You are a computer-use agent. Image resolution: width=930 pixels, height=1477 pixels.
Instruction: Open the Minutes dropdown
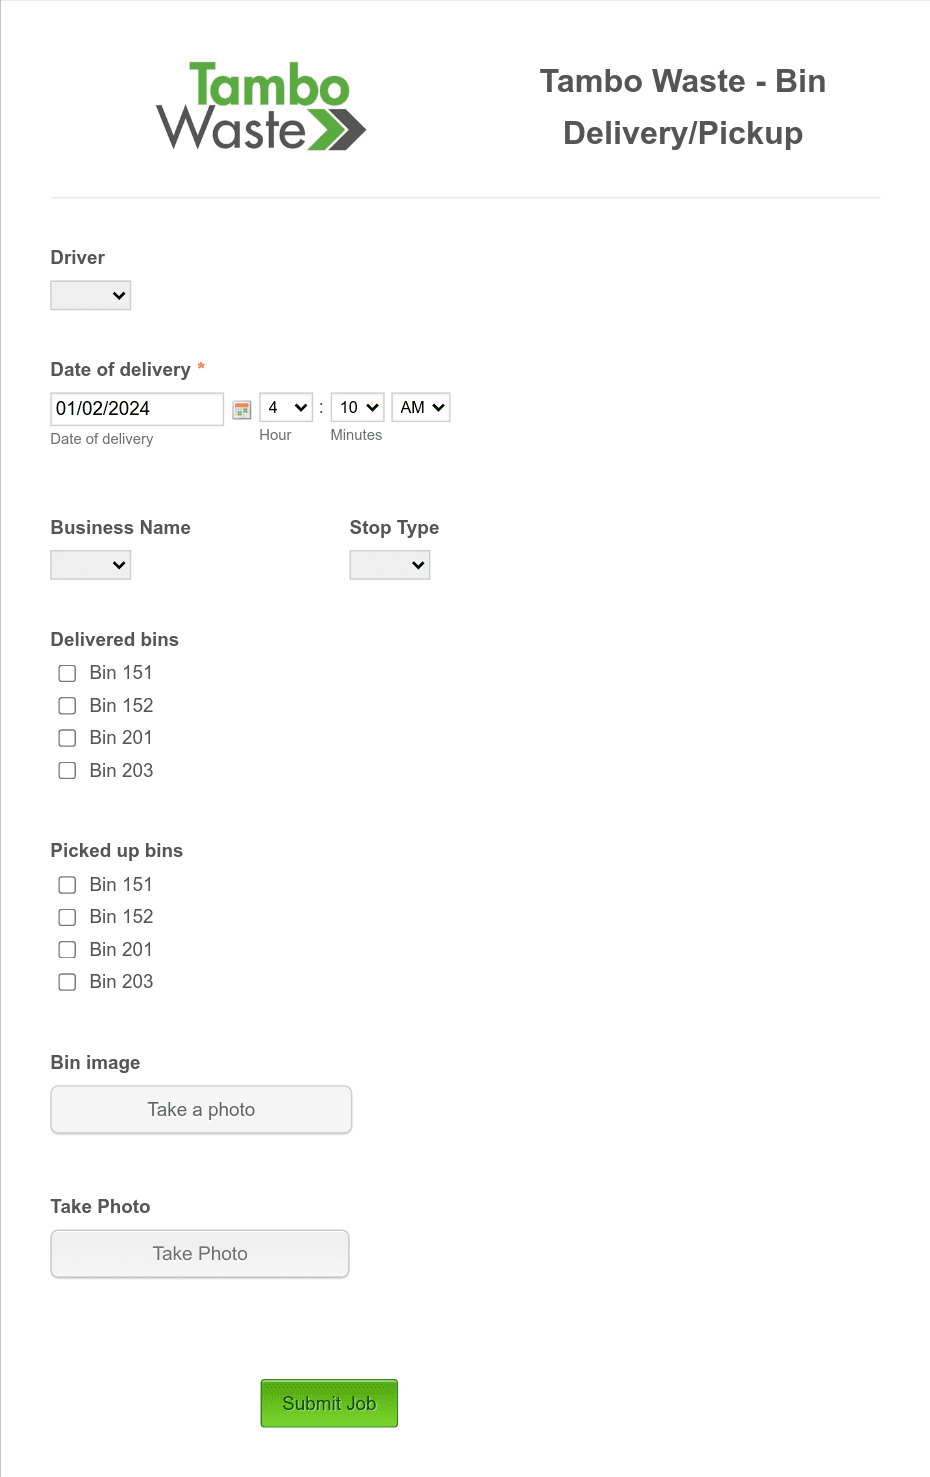click(356, 407)
